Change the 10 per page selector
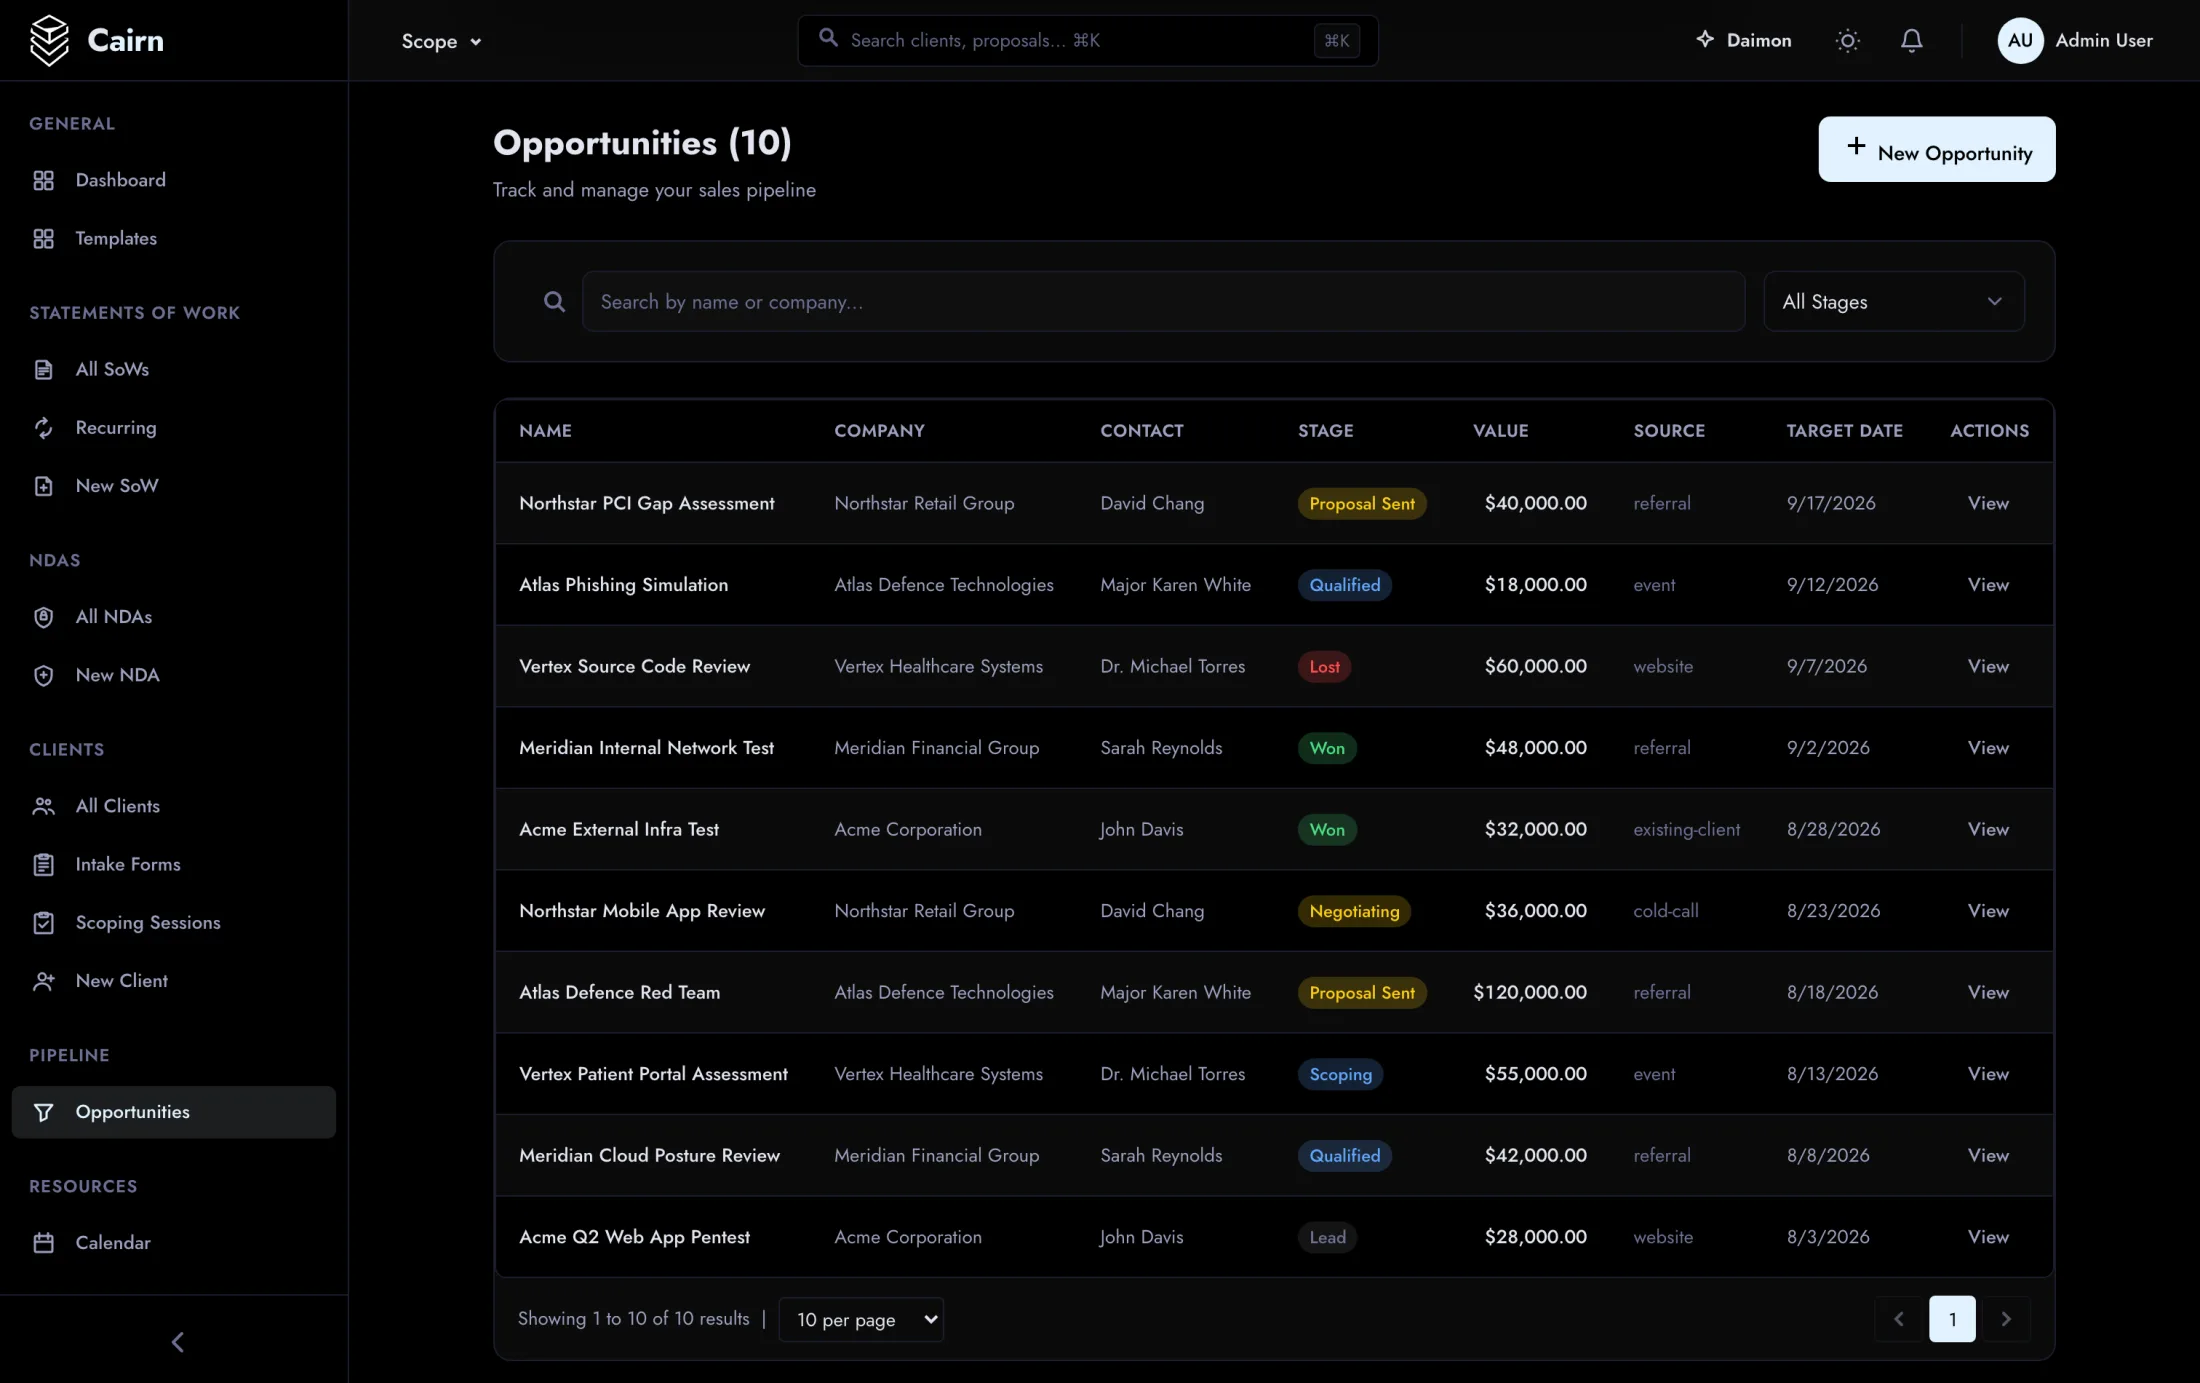 point(861,1319)
